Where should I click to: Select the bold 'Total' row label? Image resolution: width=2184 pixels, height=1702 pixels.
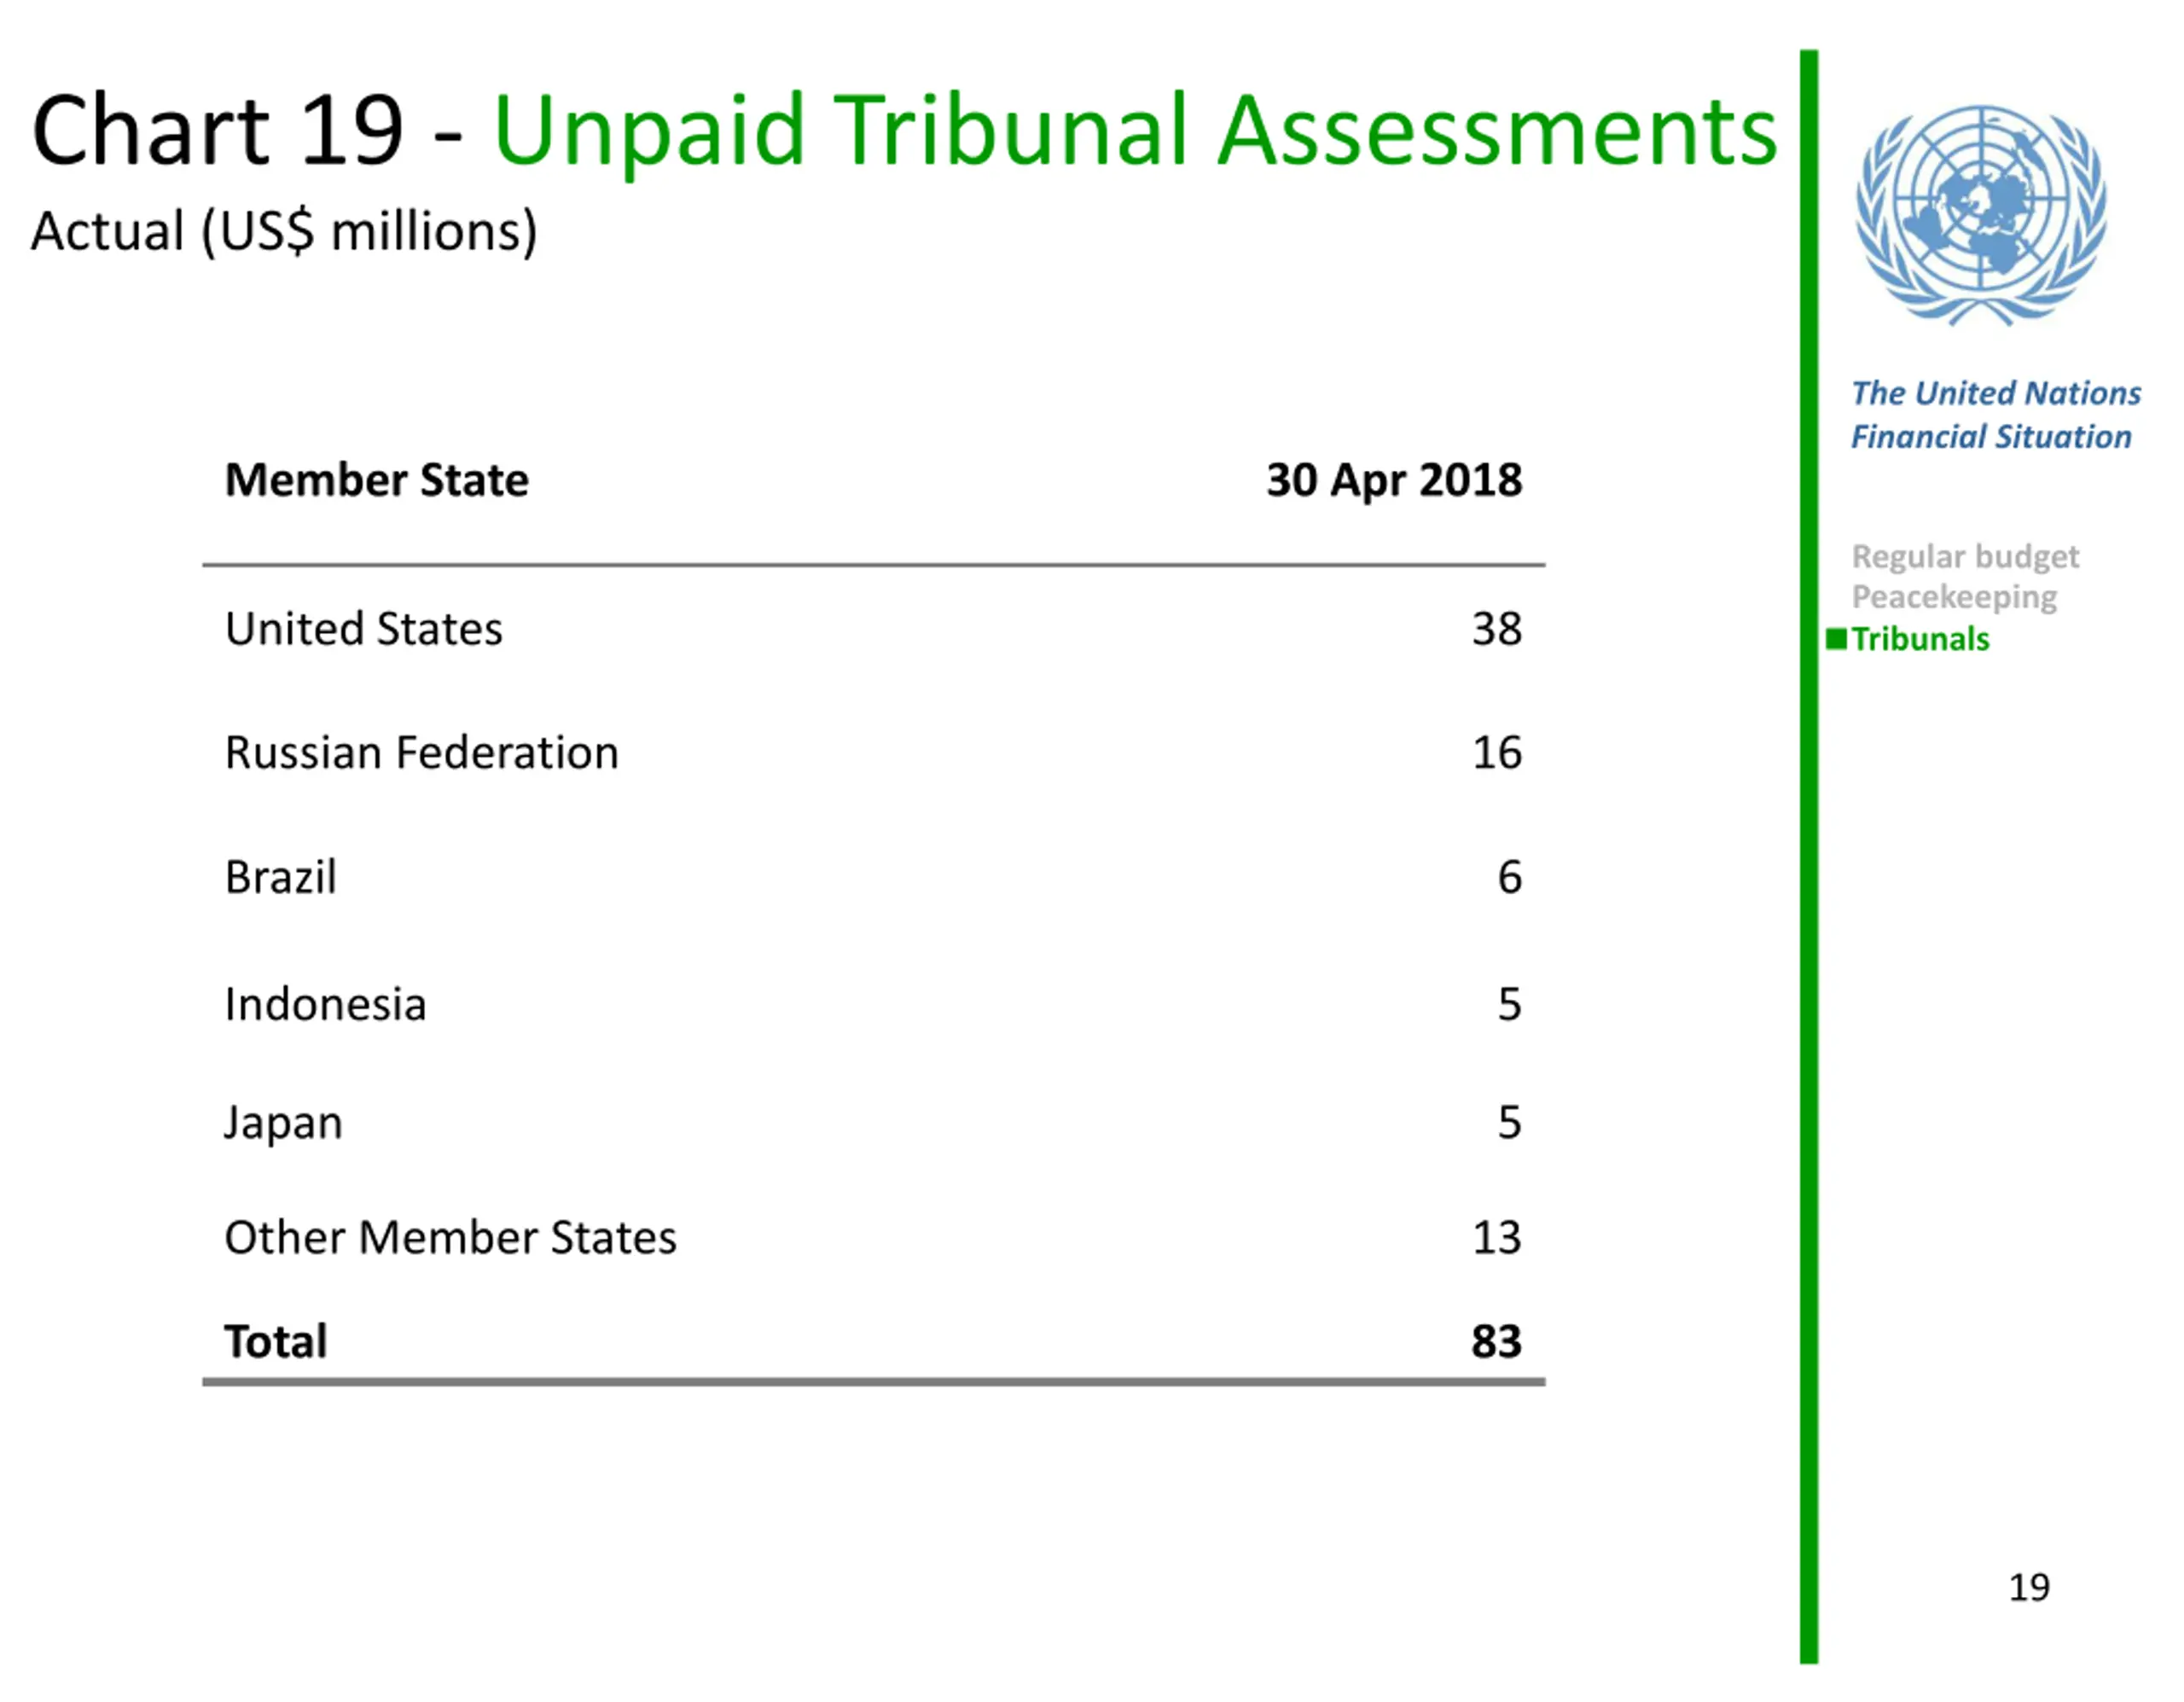coord(276,1342)
